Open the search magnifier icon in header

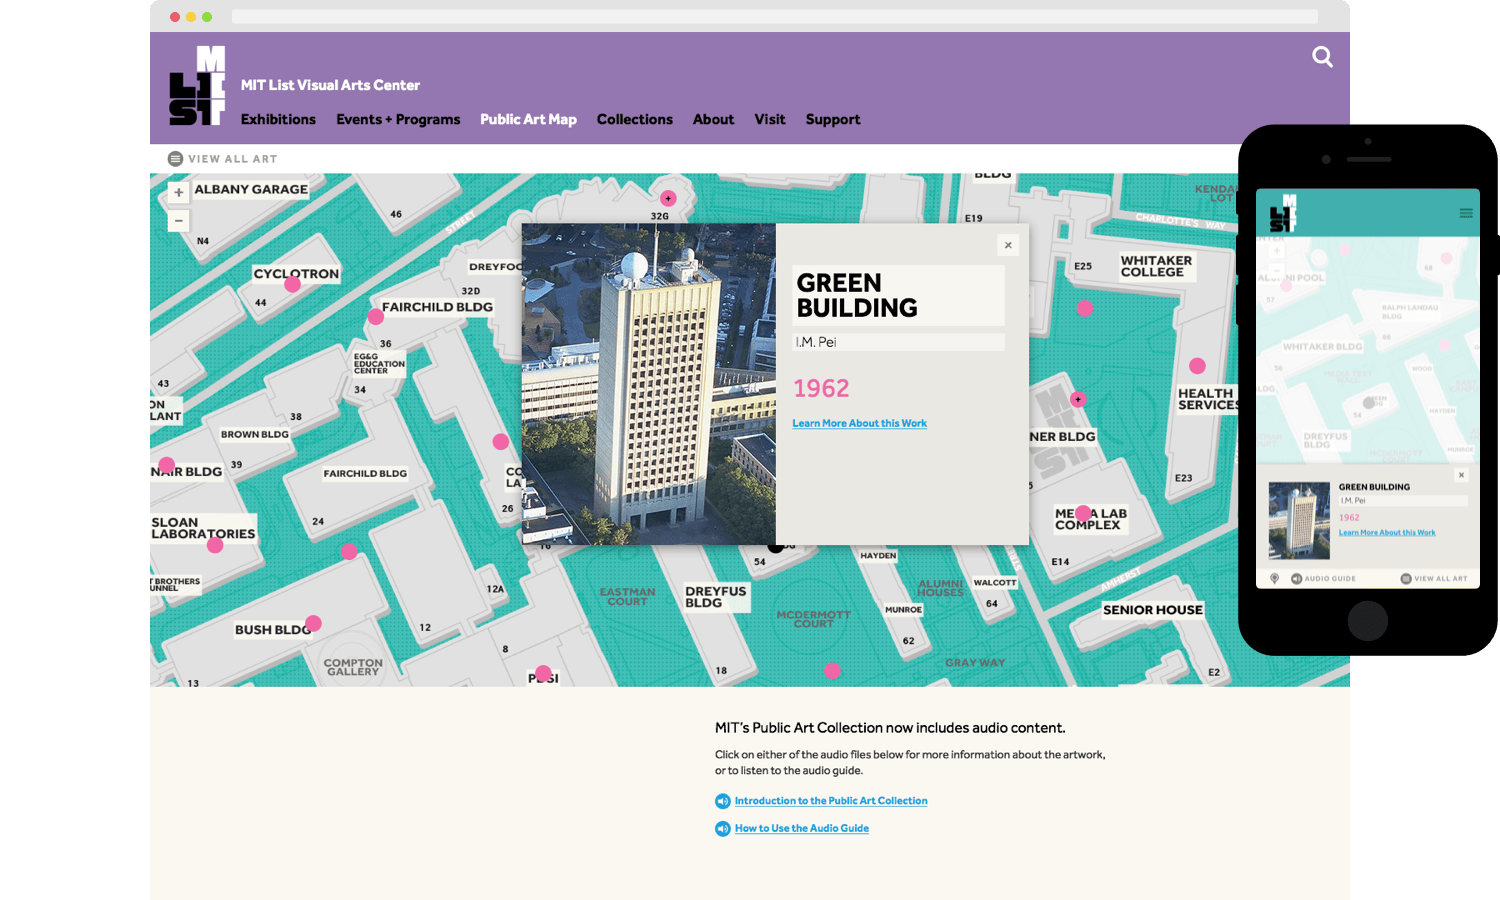click(1322, 57)
